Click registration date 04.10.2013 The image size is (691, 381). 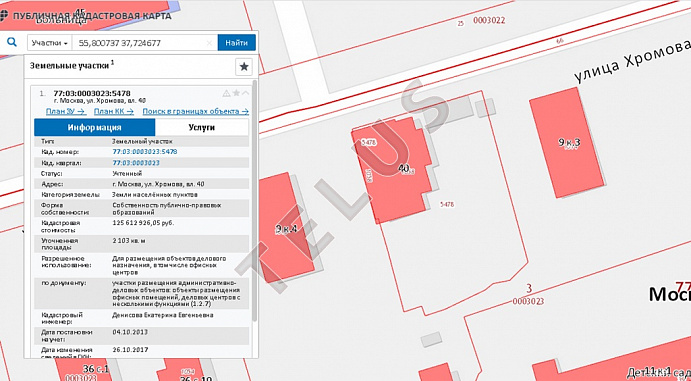[x=130, y=332]
